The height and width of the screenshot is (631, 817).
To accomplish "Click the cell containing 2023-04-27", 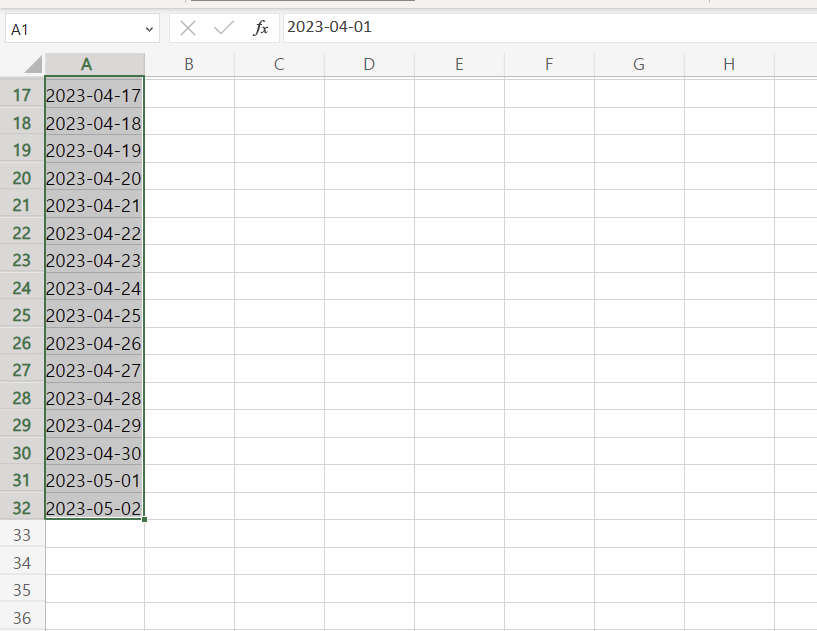I will [94, 369].
